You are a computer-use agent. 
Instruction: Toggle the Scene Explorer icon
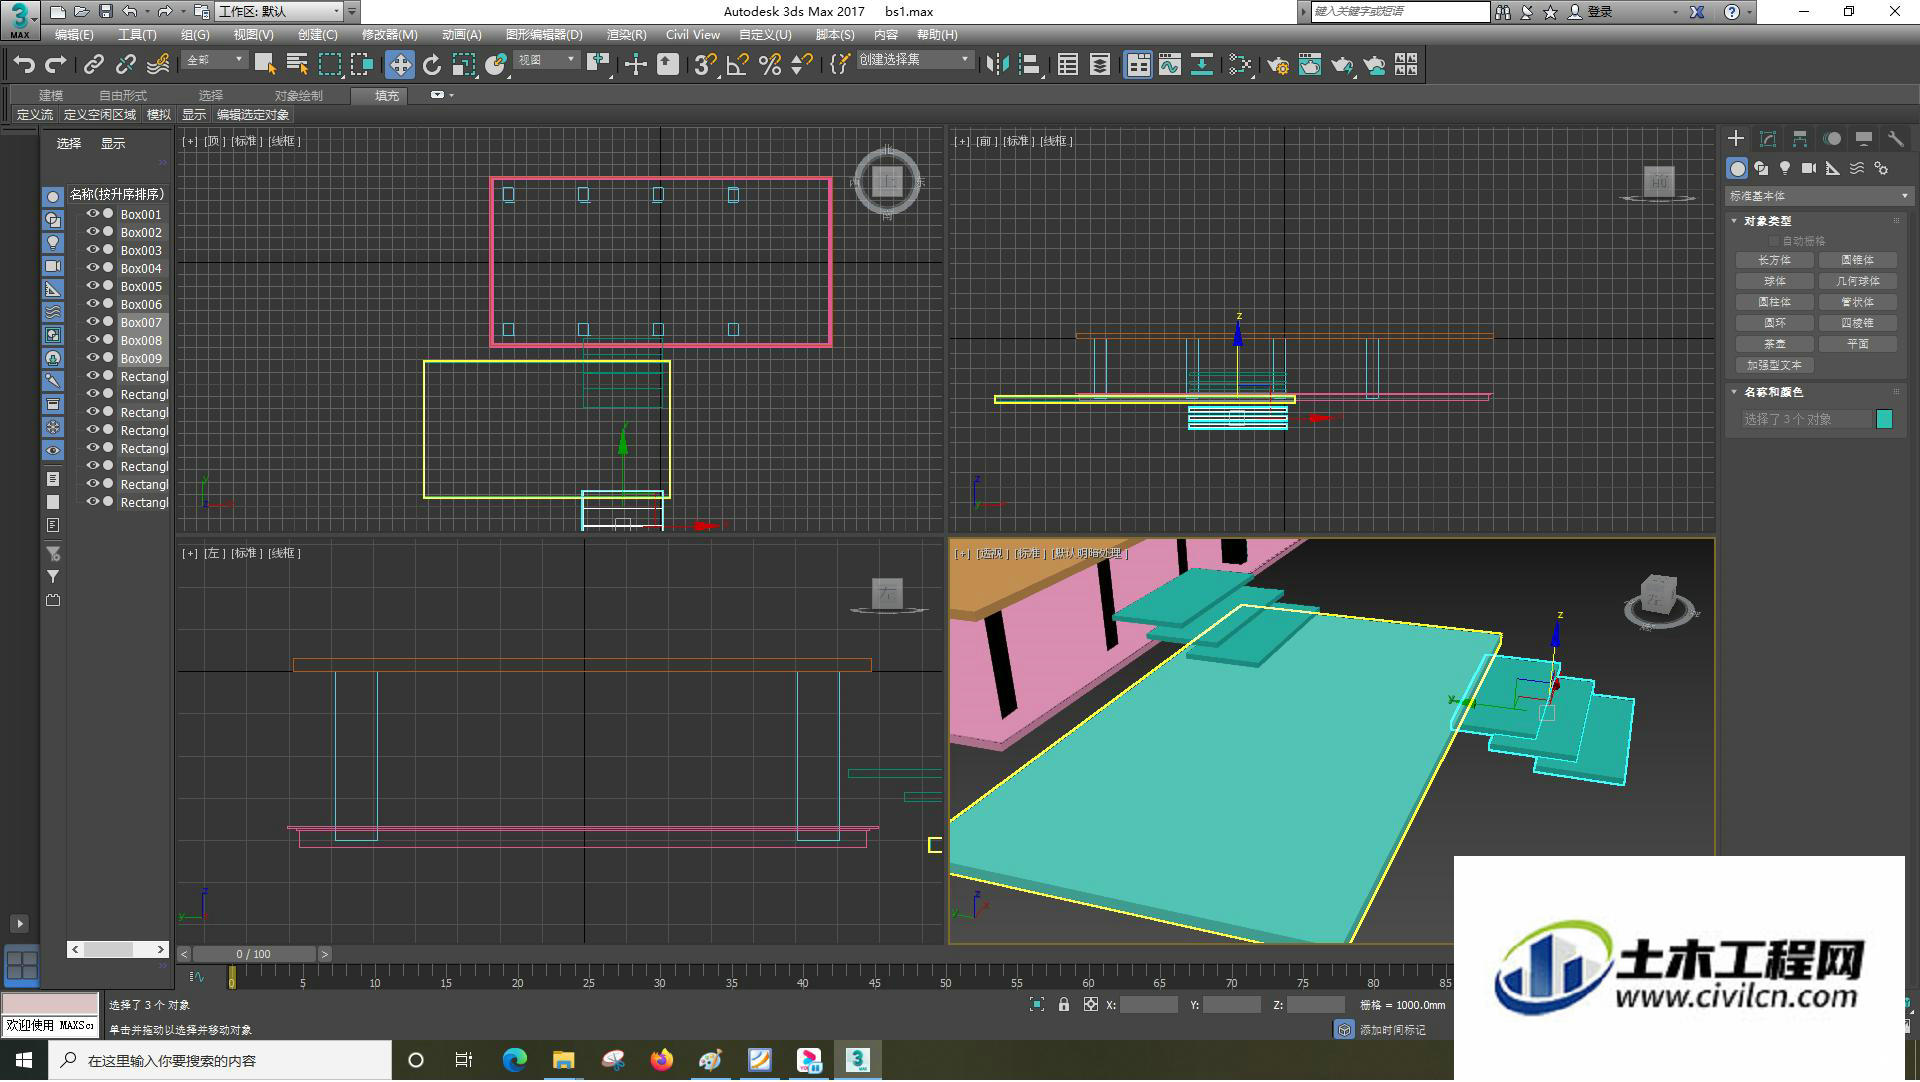(x=1068, y=65)
